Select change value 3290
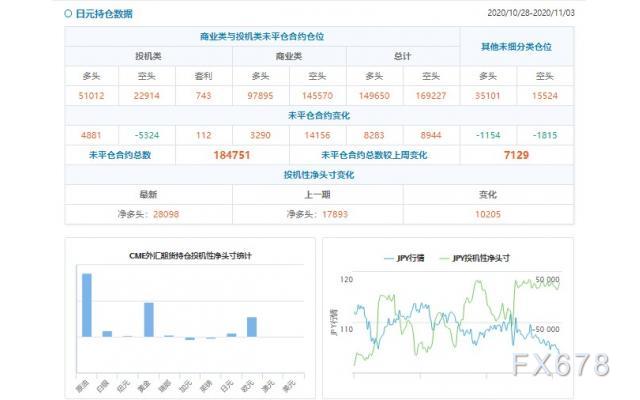 260,135
